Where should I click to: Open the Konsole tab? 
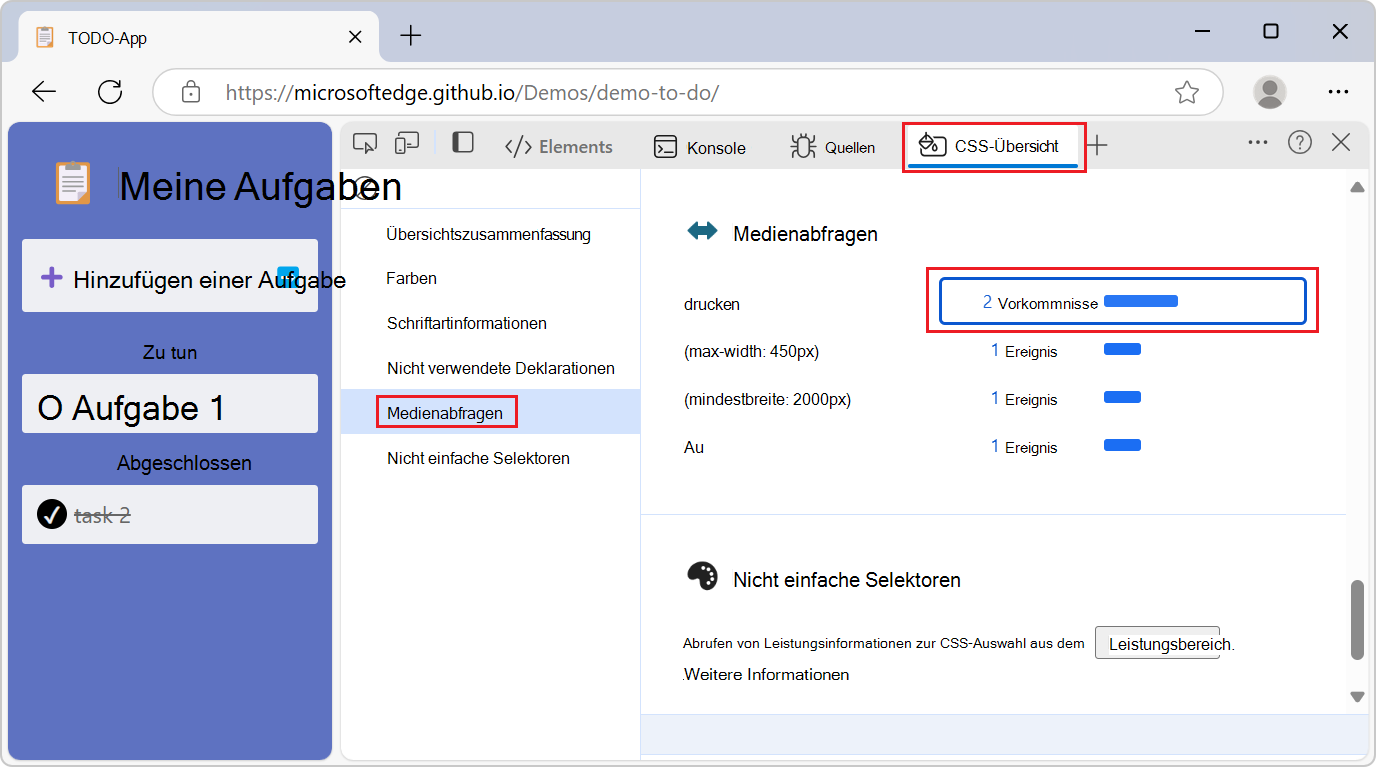(x=700, y=147)
